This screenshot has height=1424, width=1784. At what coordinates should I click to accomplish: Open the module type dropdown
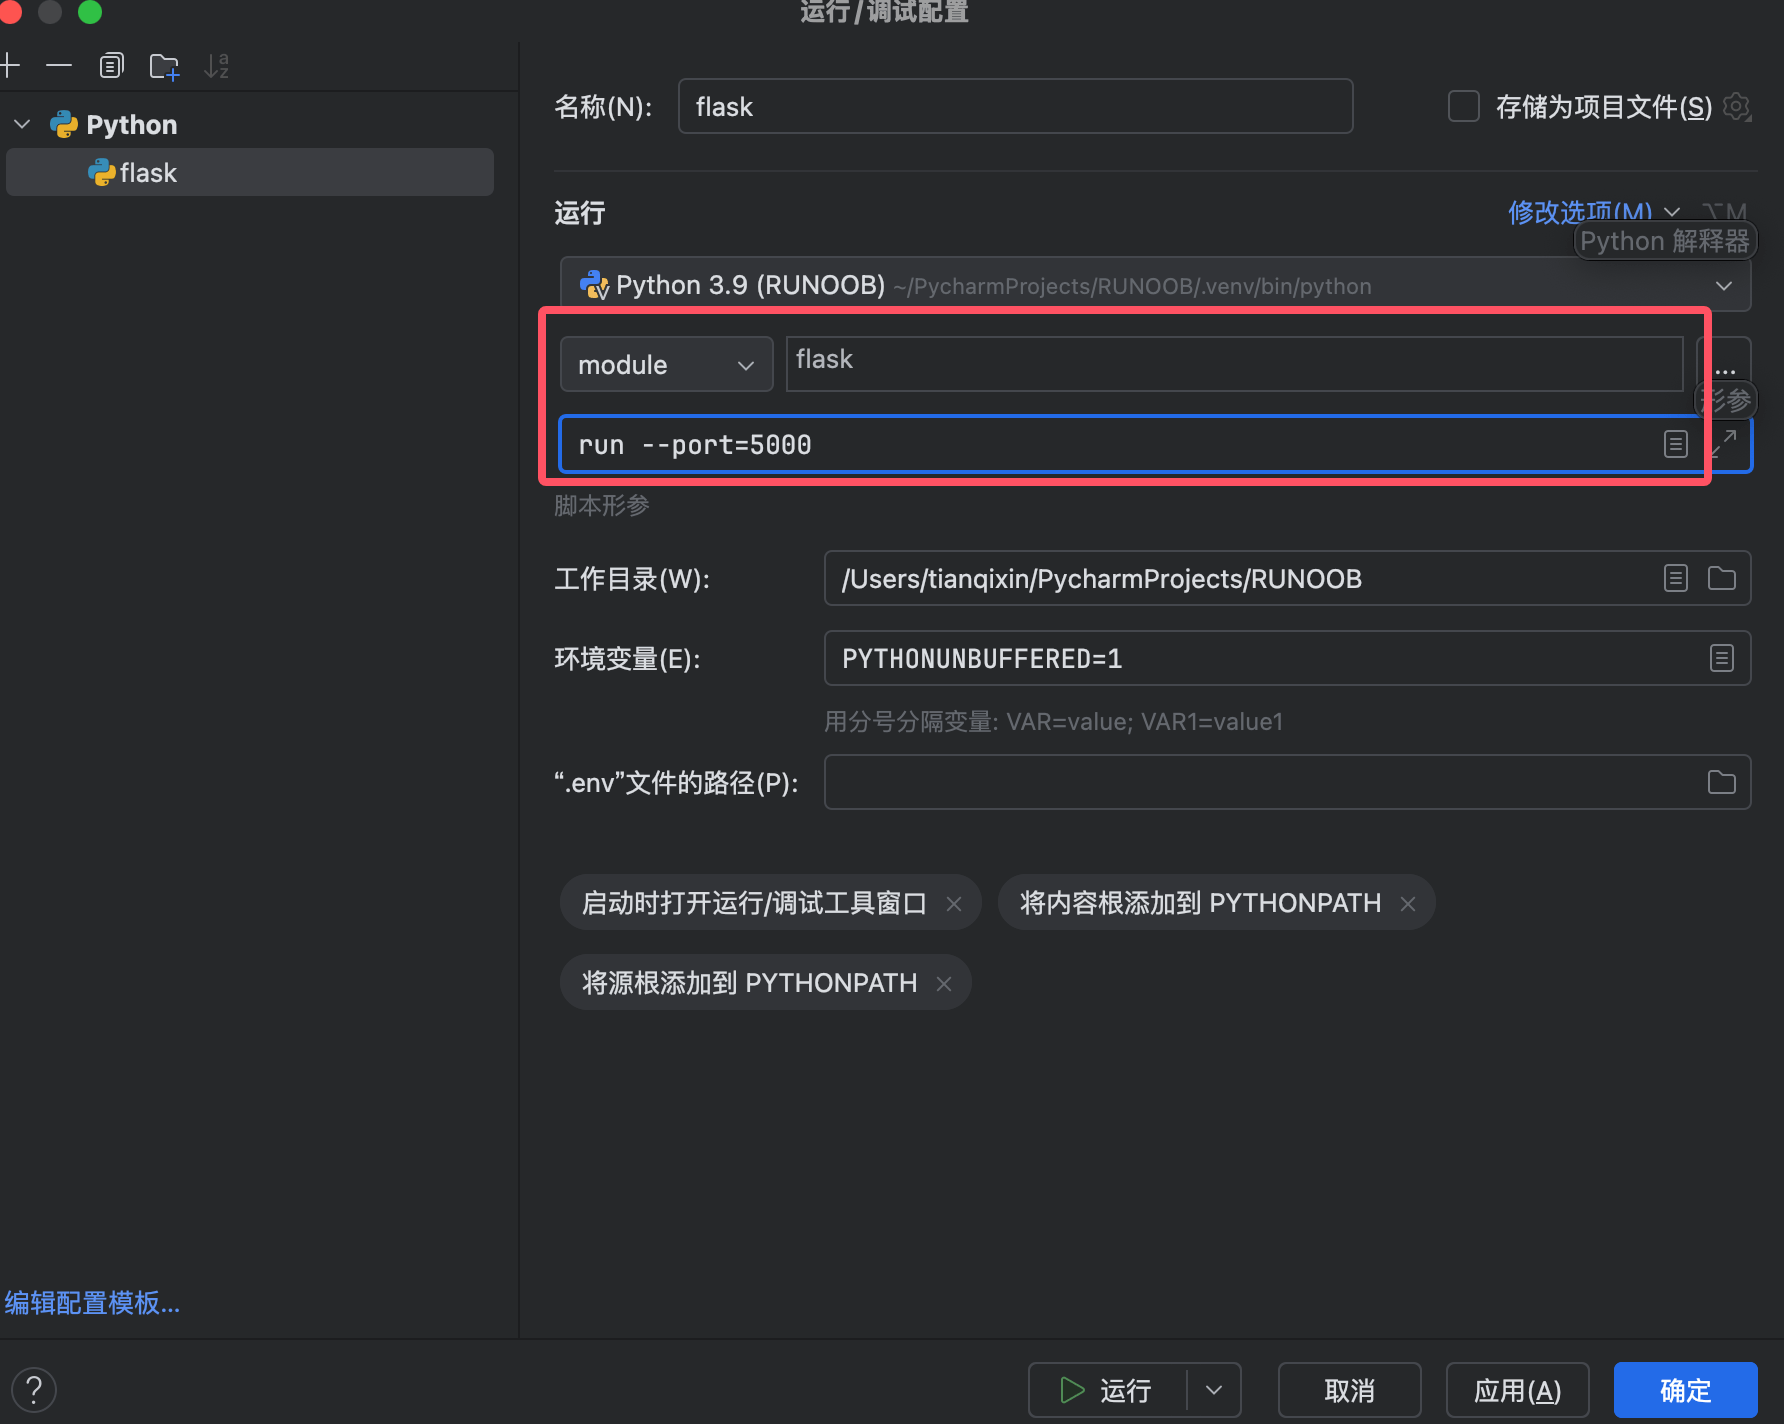(x=666, y=365)
